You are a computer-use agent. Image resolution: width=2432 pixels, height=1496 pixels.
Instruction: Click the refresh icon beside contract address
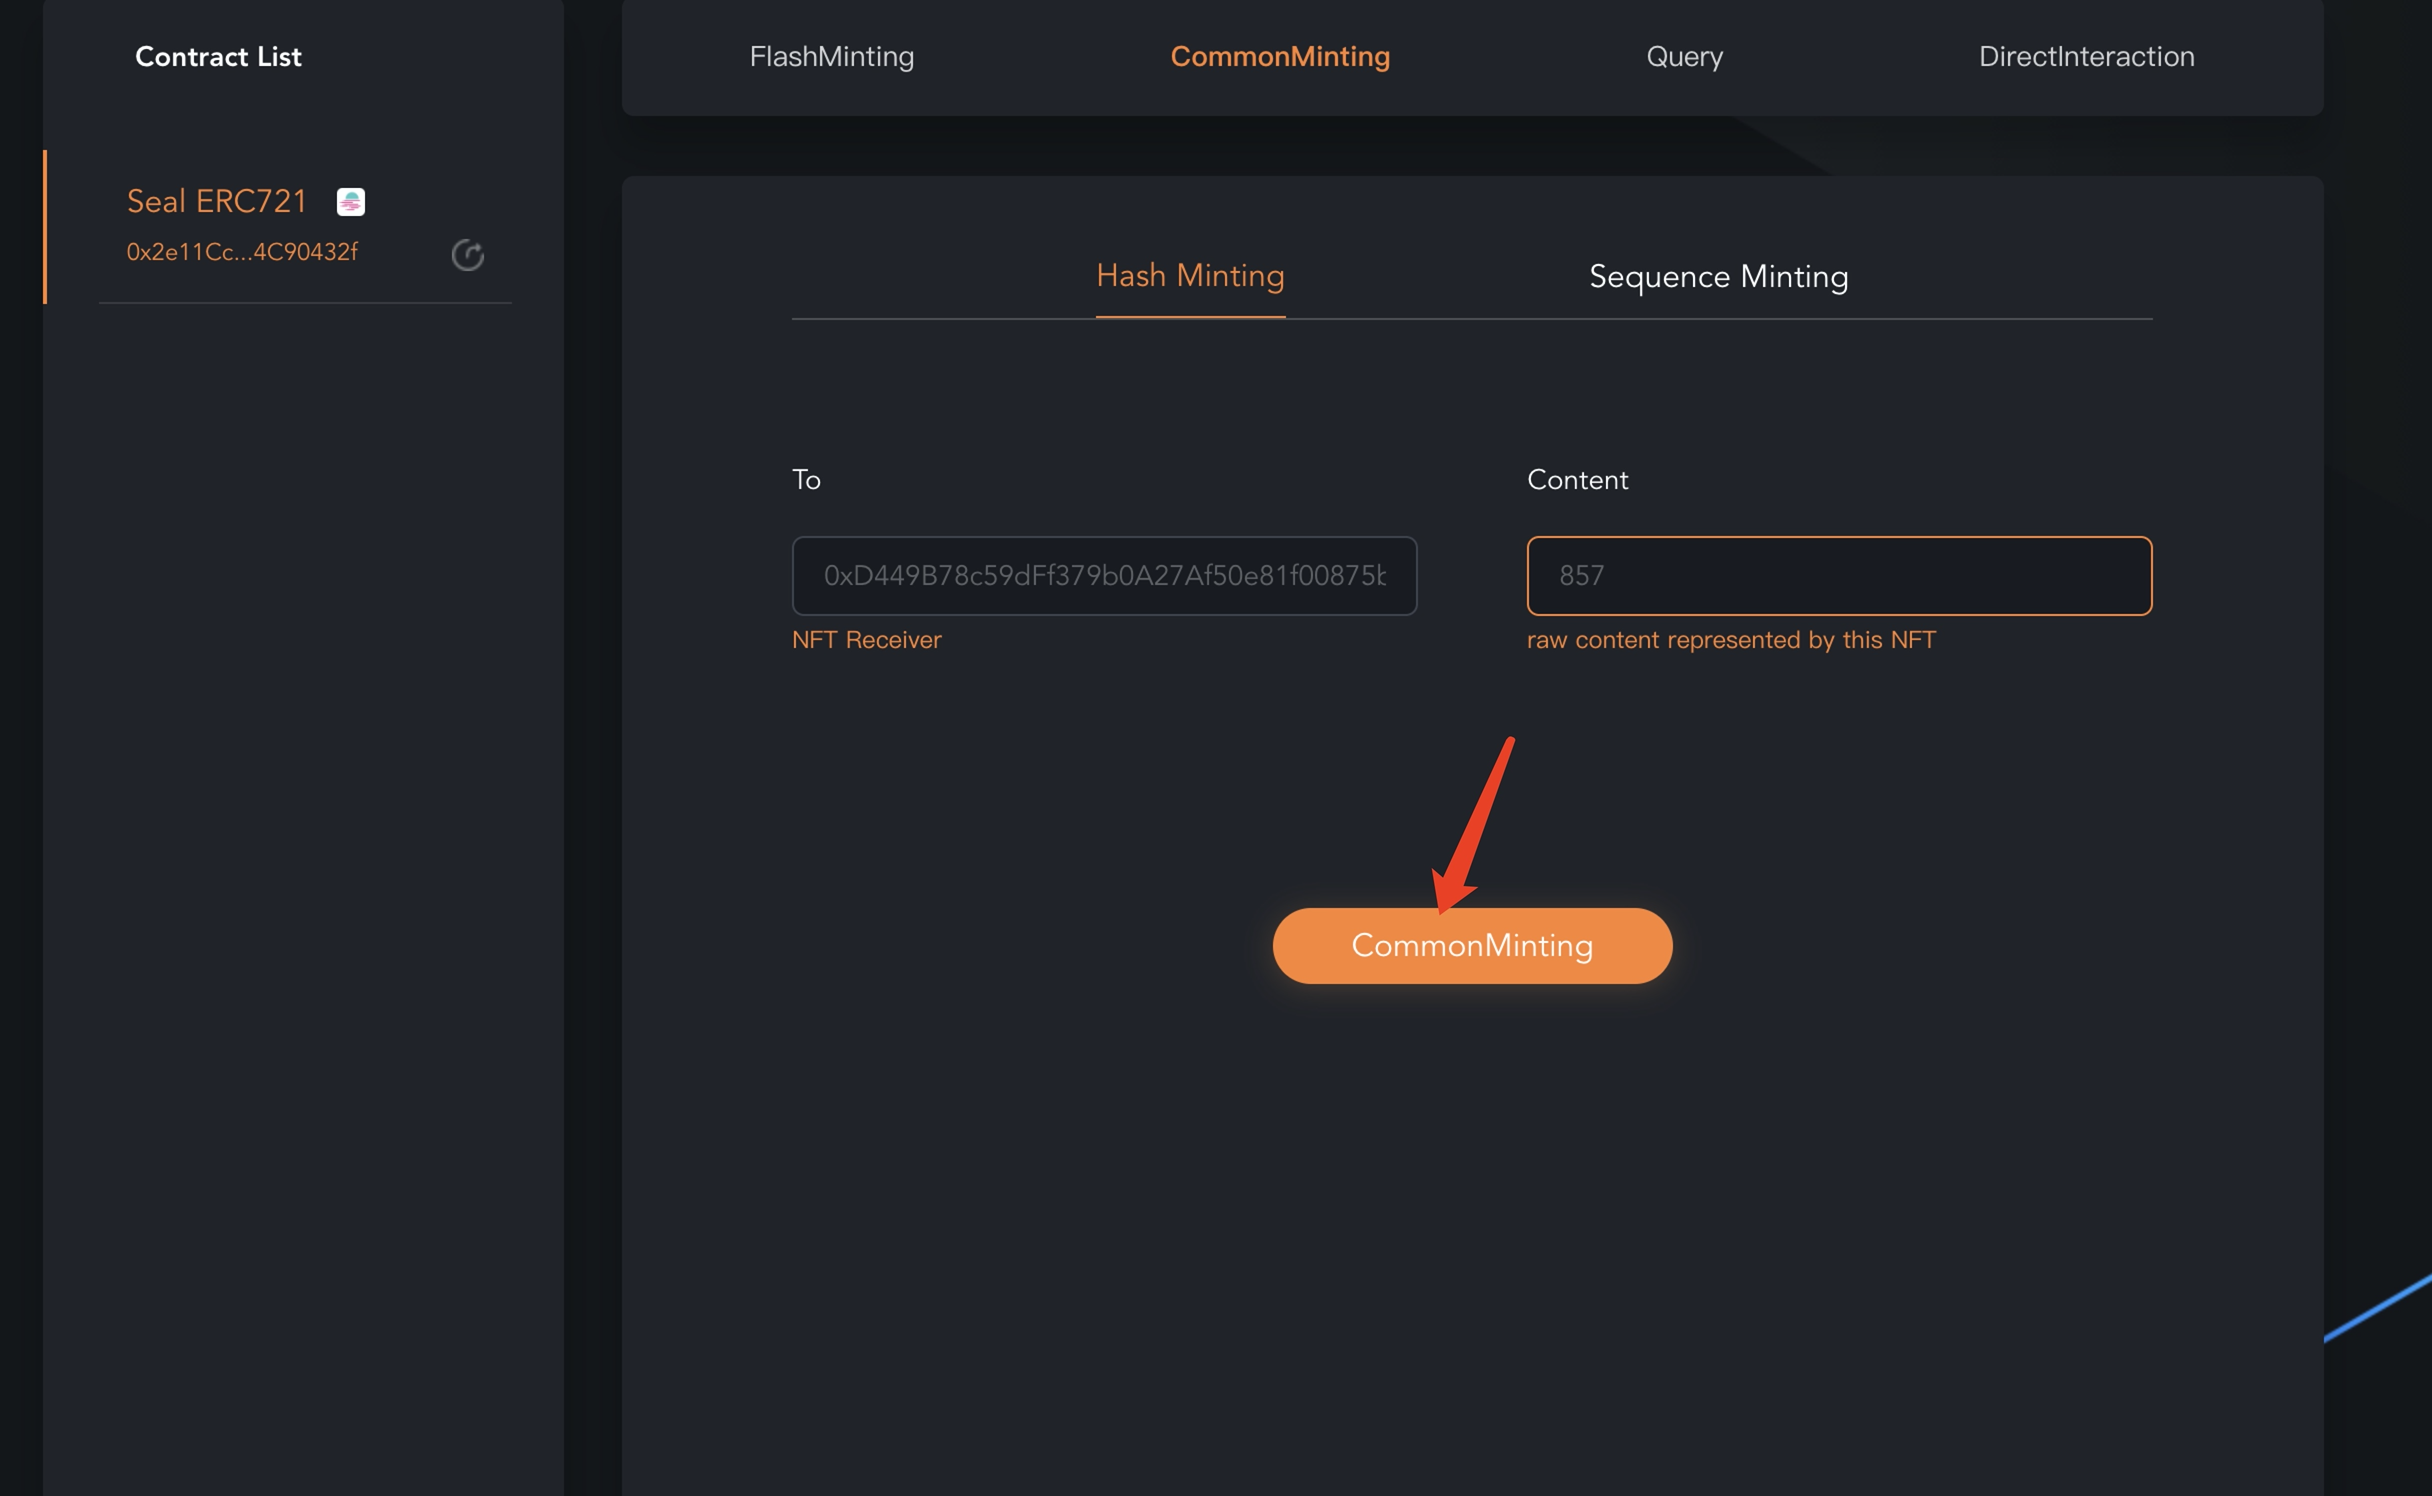[x=467, y=255]
